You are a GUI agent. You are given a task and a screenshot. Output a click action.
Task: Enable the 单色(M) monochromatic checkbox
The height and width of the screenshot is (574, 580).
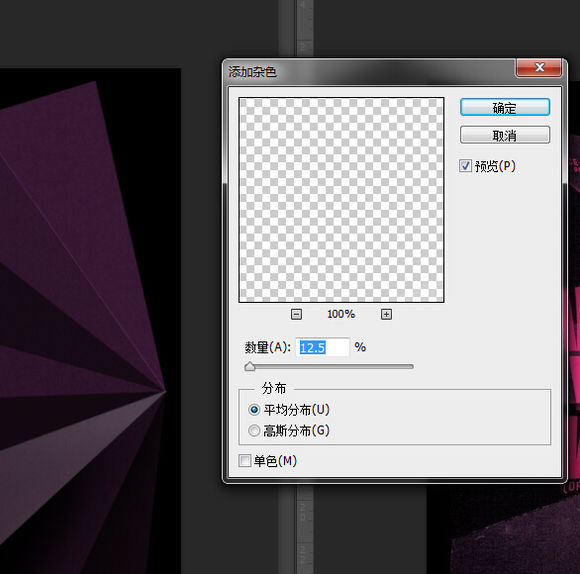[245, 461]
